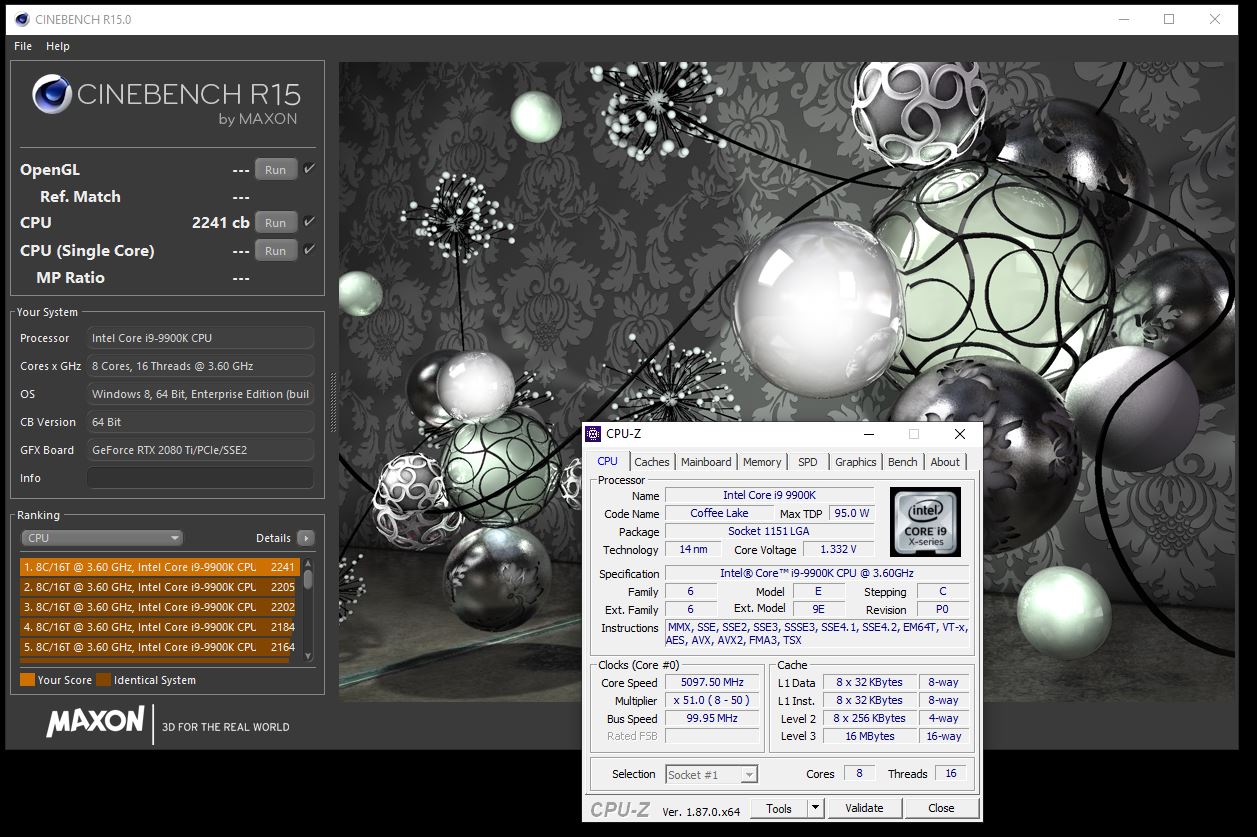1257x837 pixels.
Task: Click the Tools button in CPU-Z
Action: tap(779, 808)
